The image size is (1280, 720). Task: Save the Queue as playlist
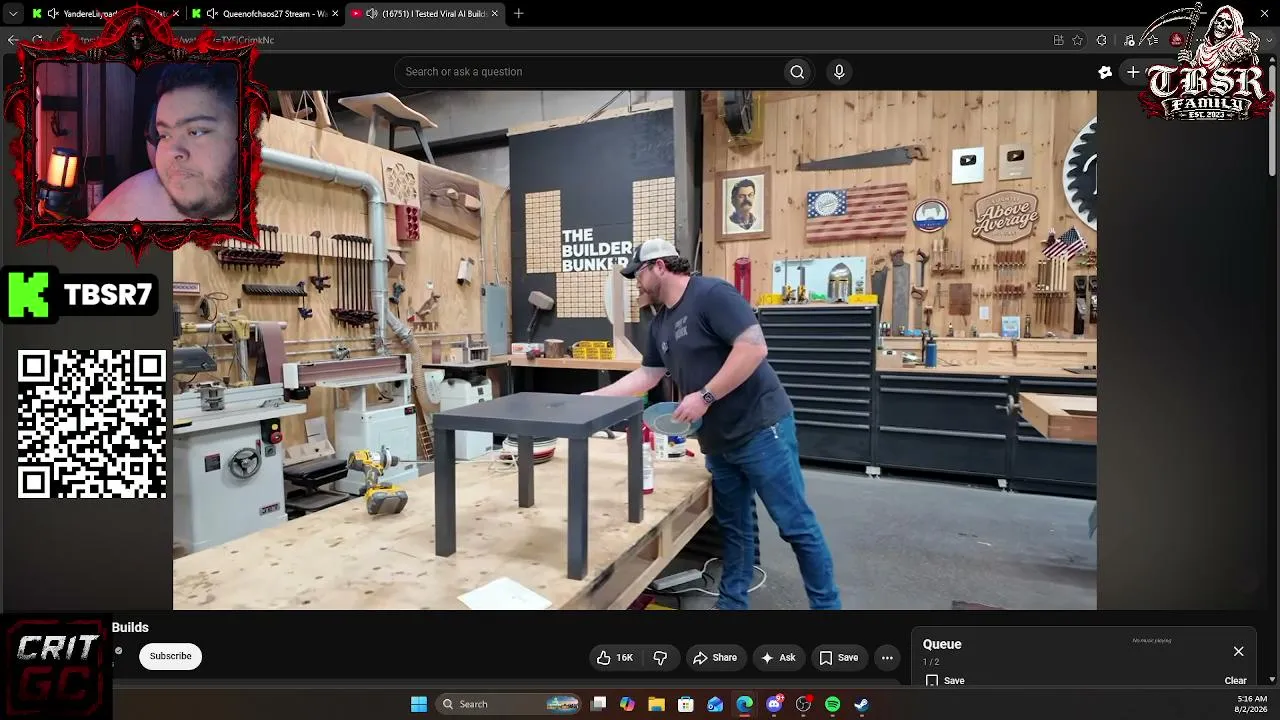[x=945, y=681]
